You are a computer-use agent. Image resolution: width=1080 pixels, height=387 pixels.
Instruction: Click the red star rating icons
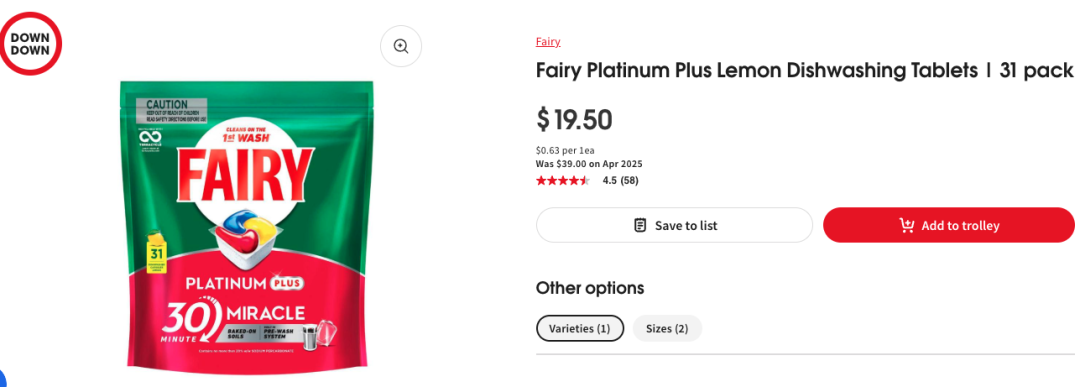pos(563,181)
